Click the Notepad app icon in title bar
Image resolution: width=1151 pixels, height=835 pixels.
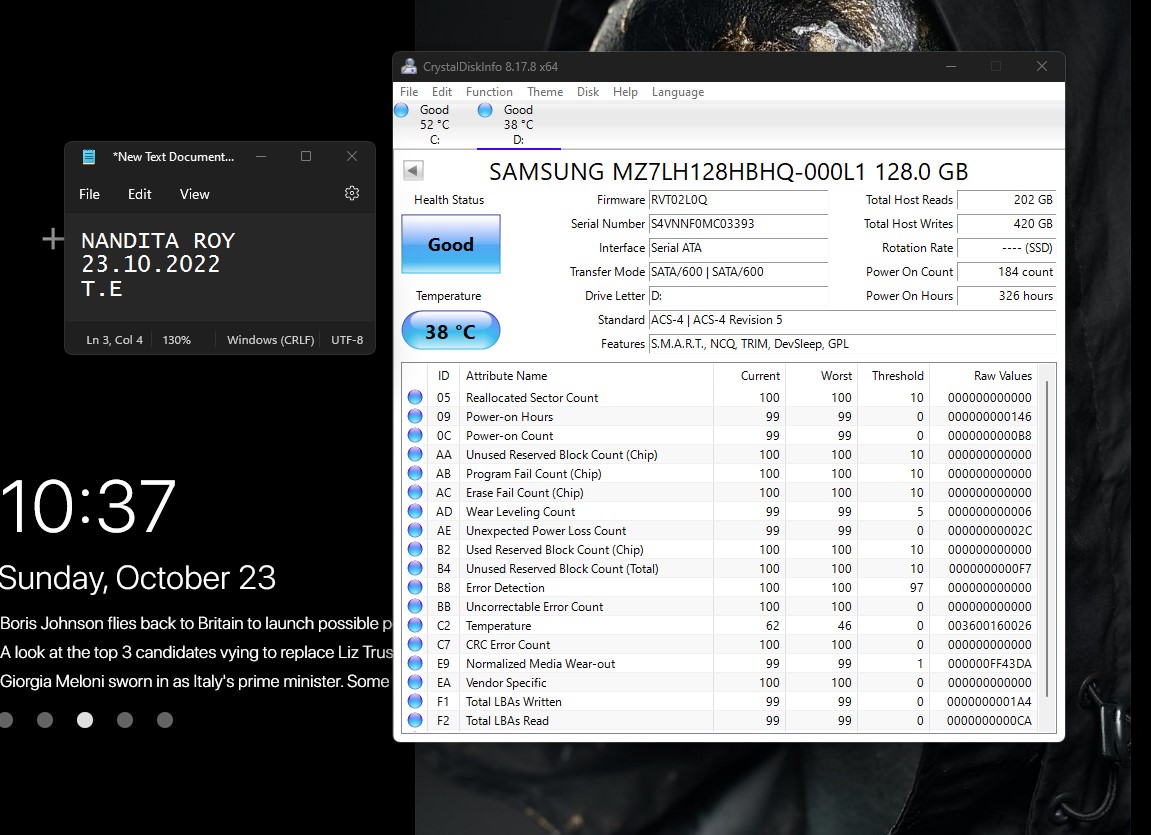point(90,156)
